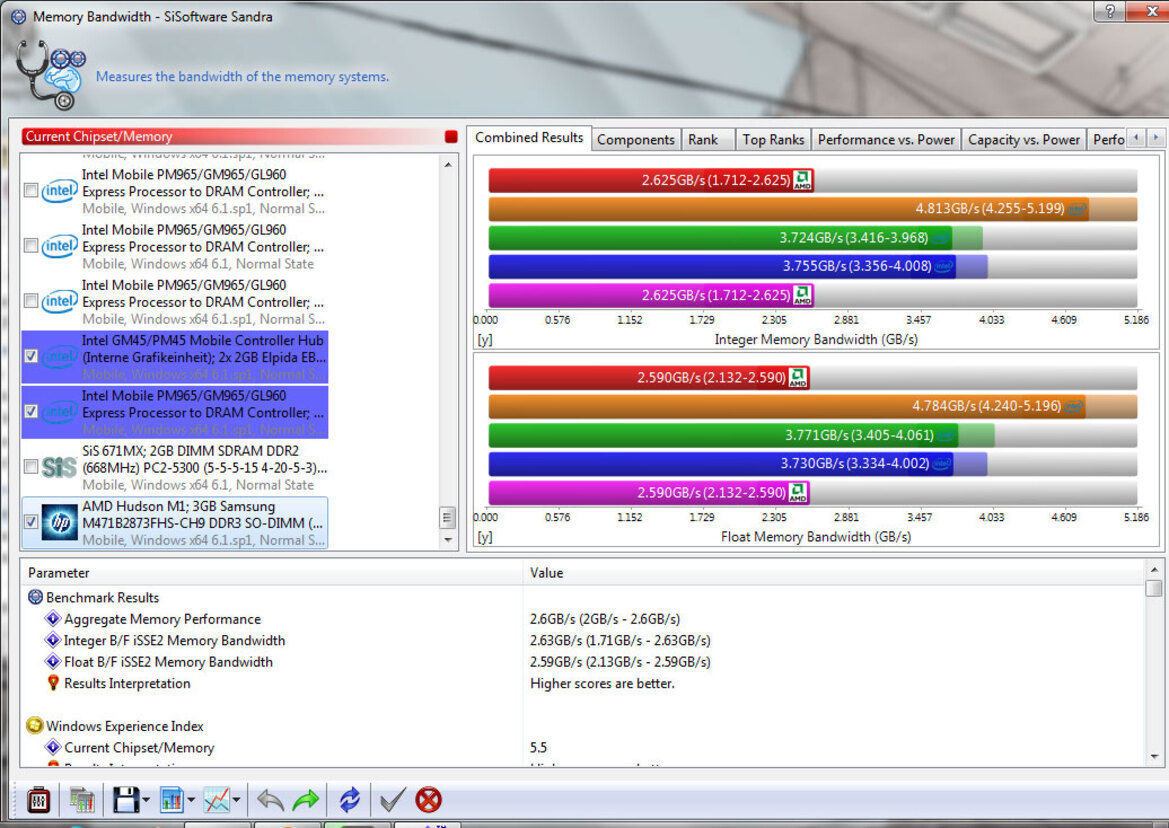Cancel using the red X circle icon
Screen dimensions: 1169x828
[x=429, y=800]
